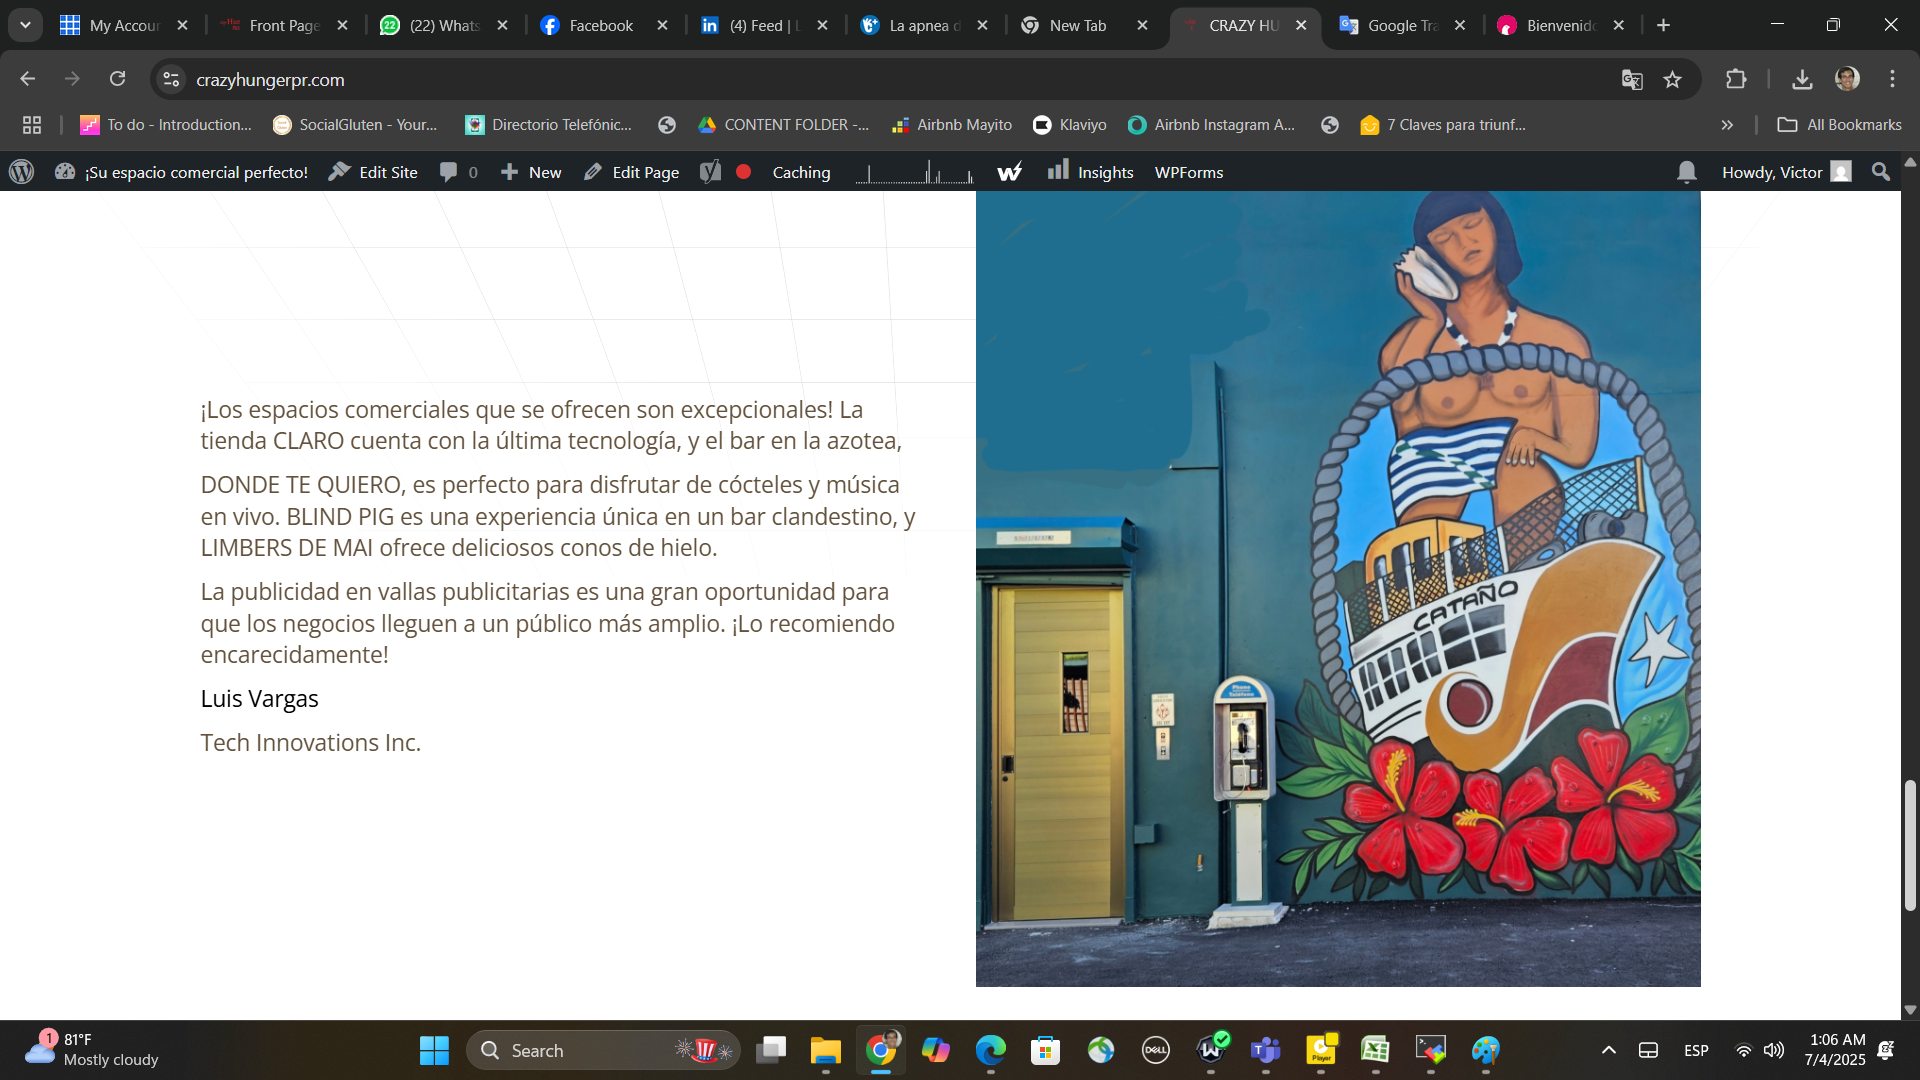The image size is (1920, 1080).
Task: Click the page vertical scrollbar thumb
Action: click(x=1910, y=845)
